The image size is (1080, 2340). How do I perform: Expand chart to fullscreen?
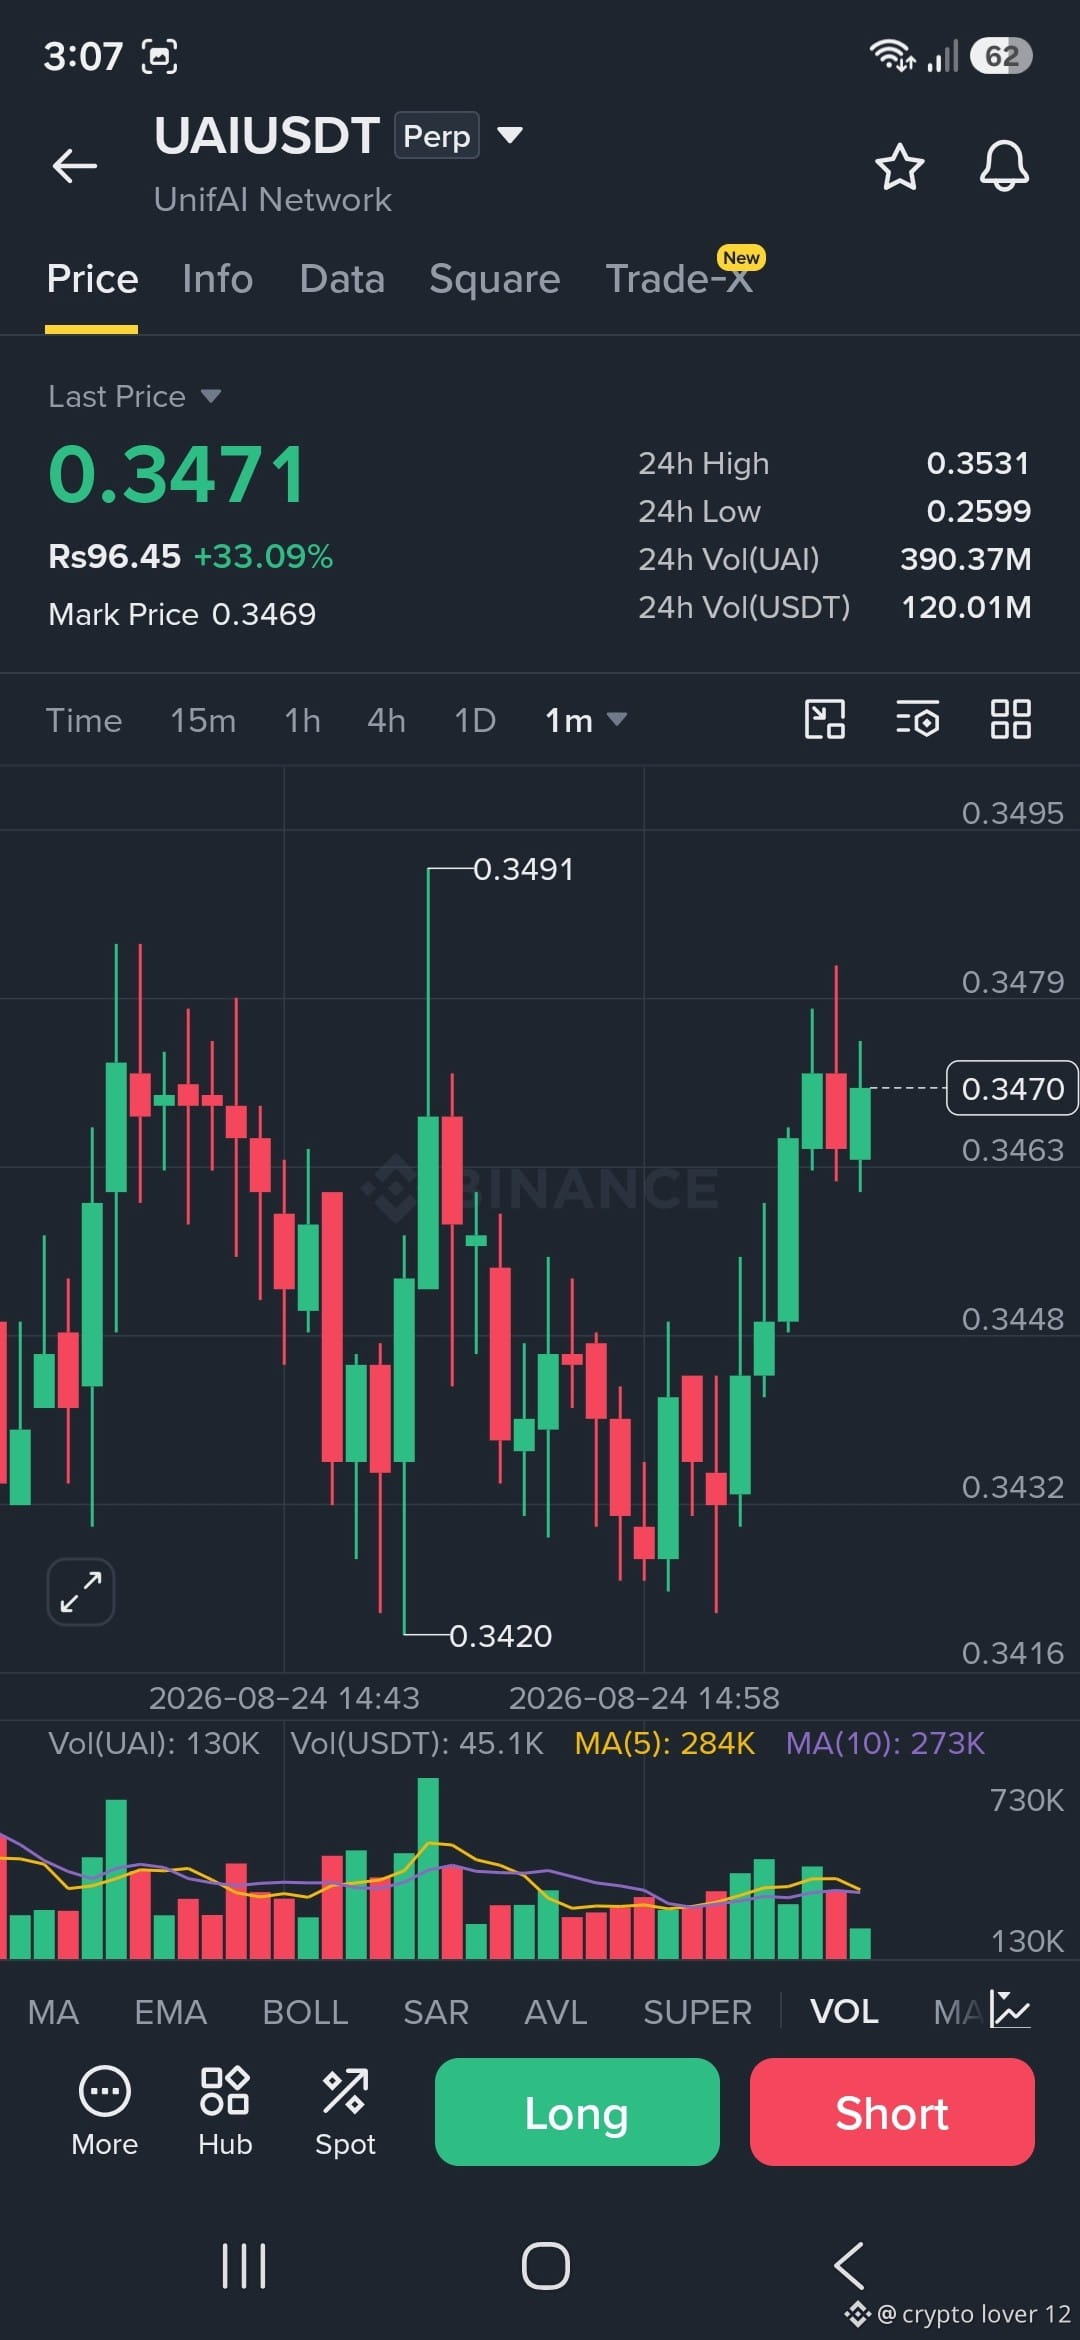point(81,1591)
